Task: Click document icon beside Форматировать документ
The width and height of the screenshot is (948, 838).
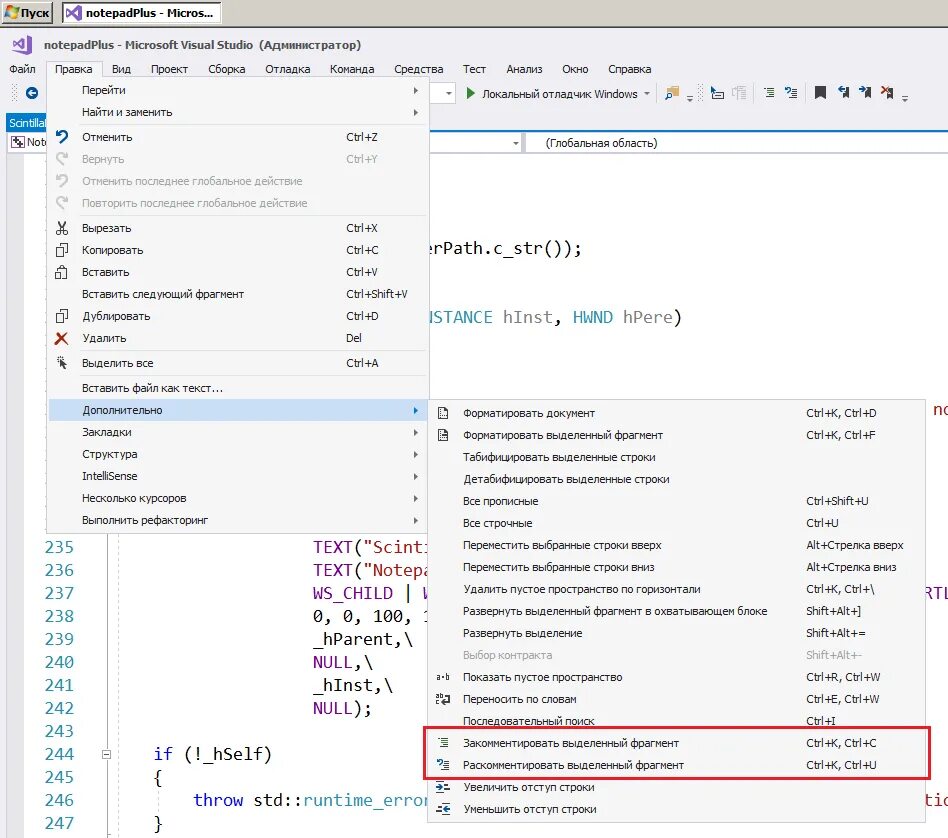Action: point(443,413)
